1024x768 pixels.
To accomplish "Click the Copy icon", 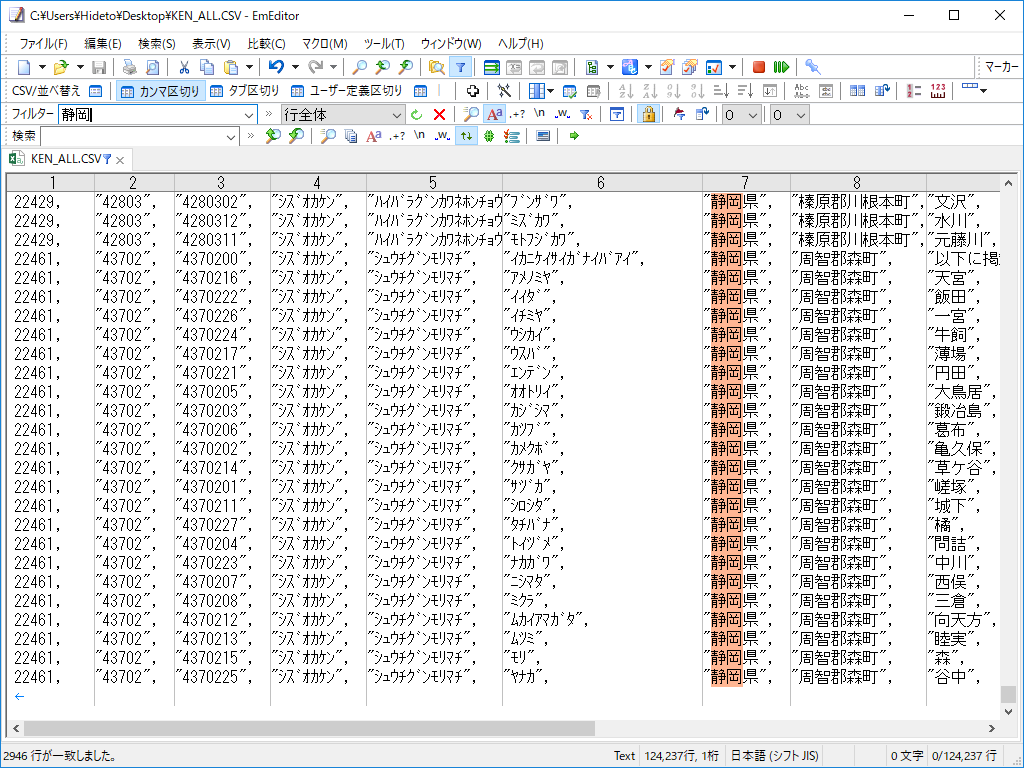I will click(207, 67).
